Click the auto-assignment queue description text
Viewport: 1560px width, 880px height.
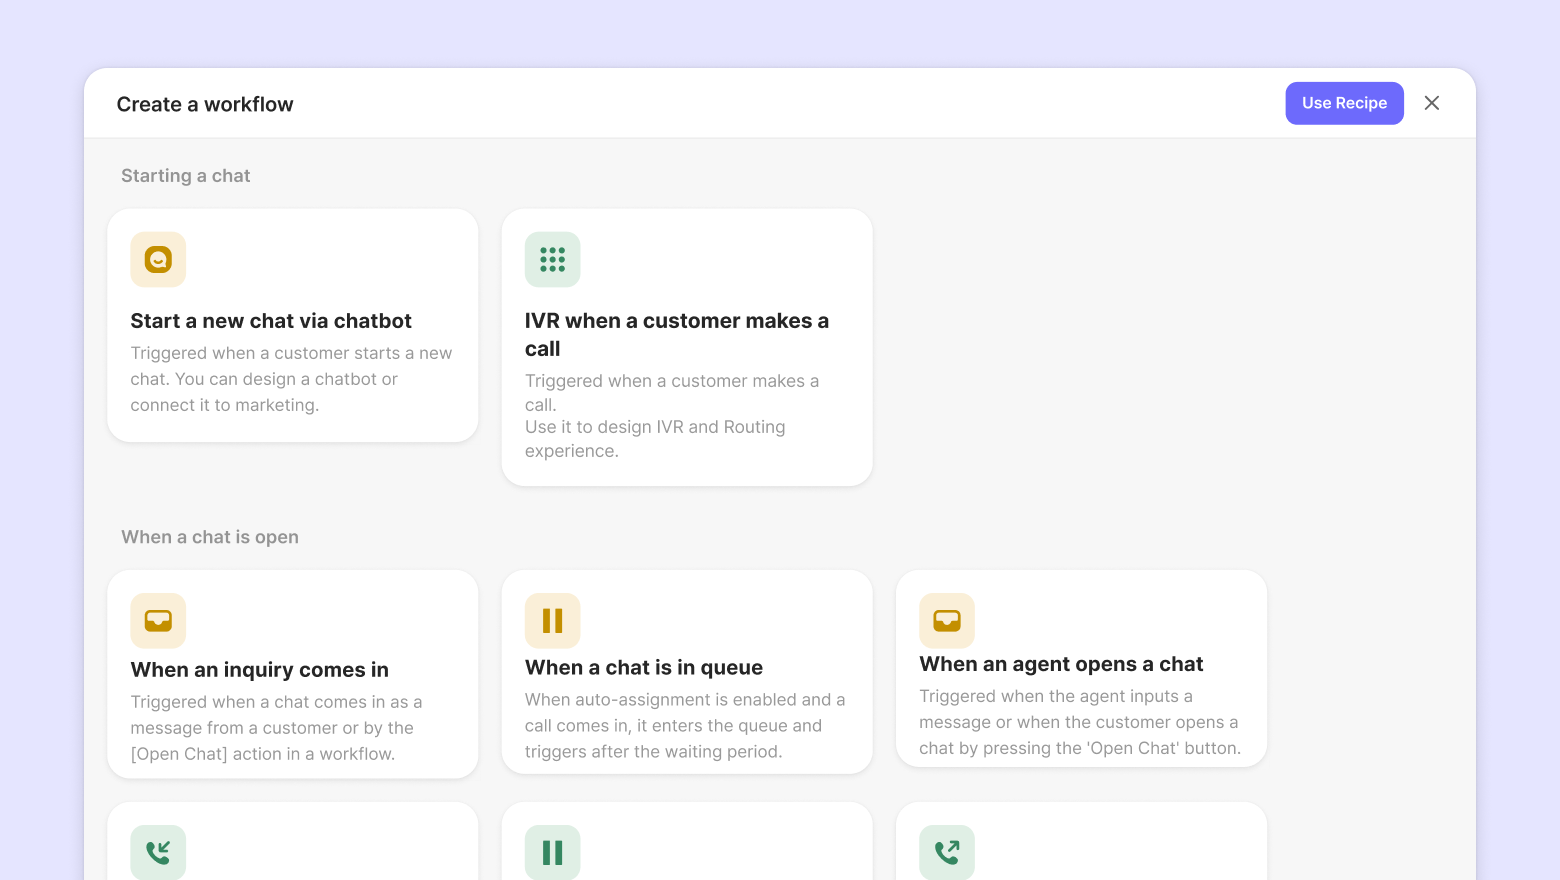pyautogui.click(x=685, y=726)
